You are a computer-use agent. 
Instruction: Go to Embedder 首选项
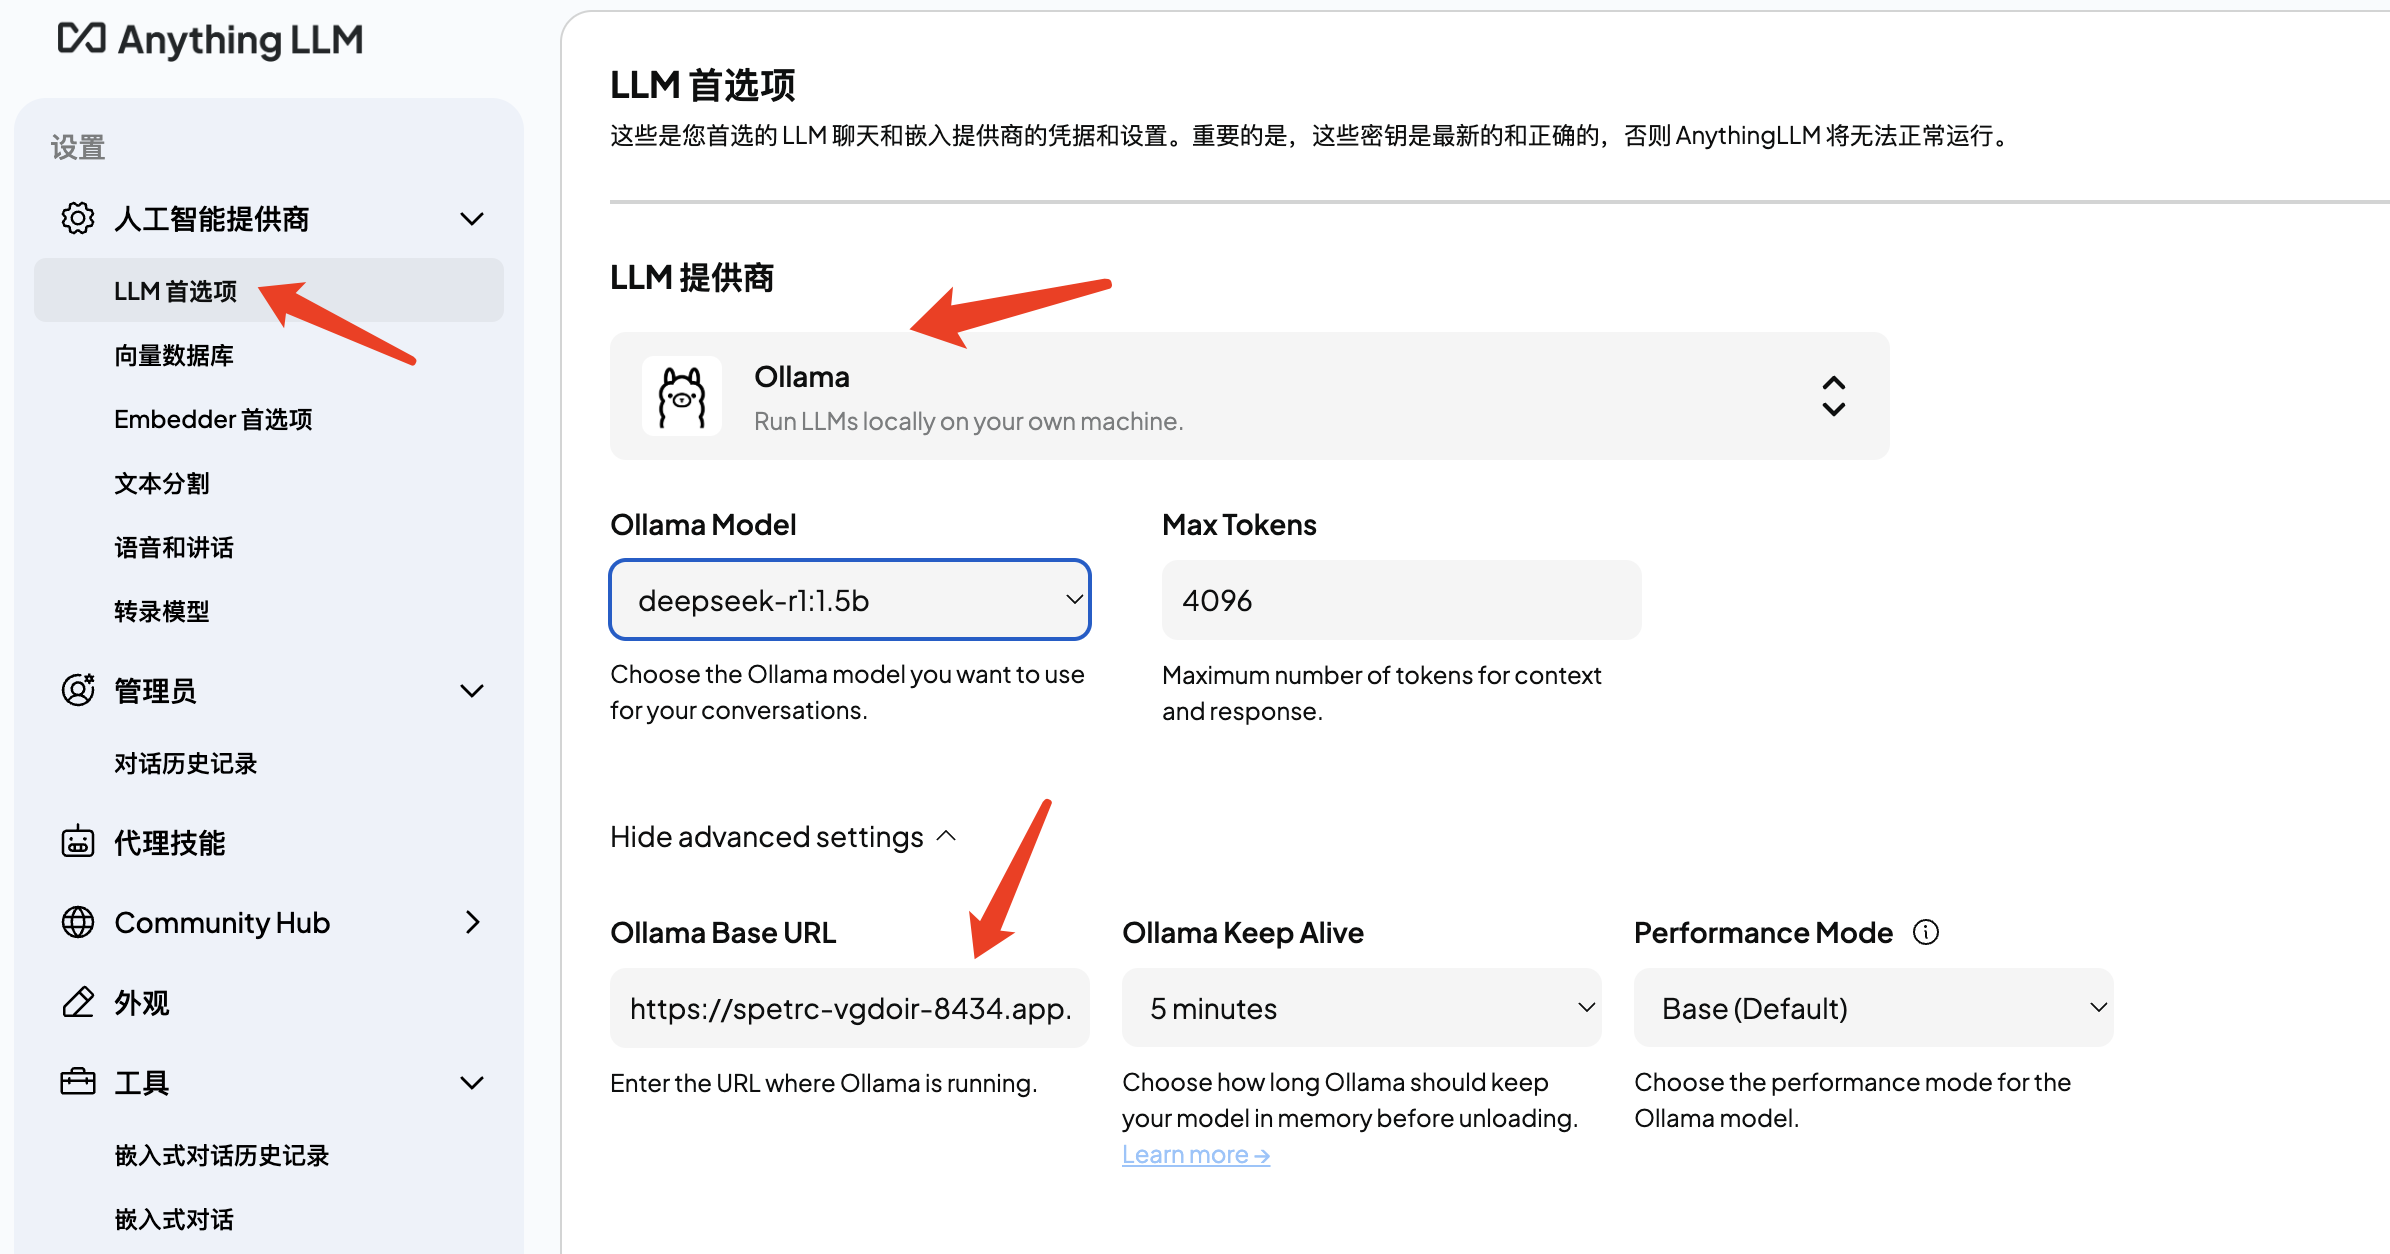click(x=213, y=419)
